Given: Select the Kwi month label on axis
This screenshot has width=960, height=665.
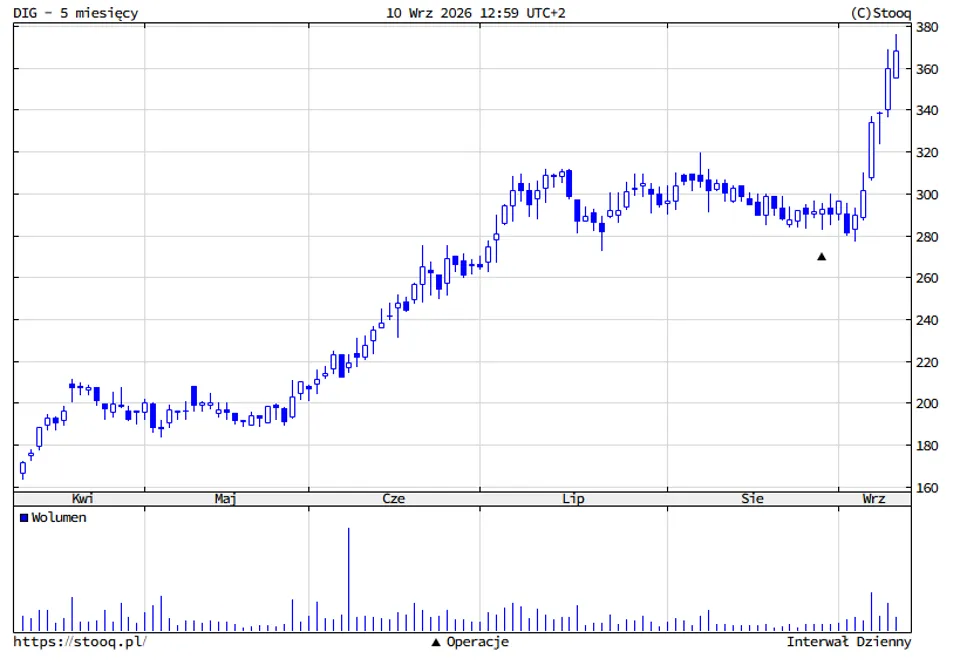Looking at the screenshot, I should coord(83,498).
